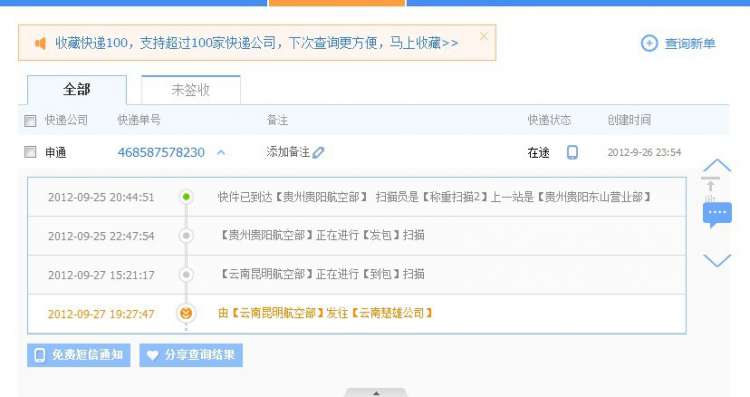The width and height of the screenshot is (750, 397).
Task: Click the 分享查询结果 button
Action: (x=191, y=355)
